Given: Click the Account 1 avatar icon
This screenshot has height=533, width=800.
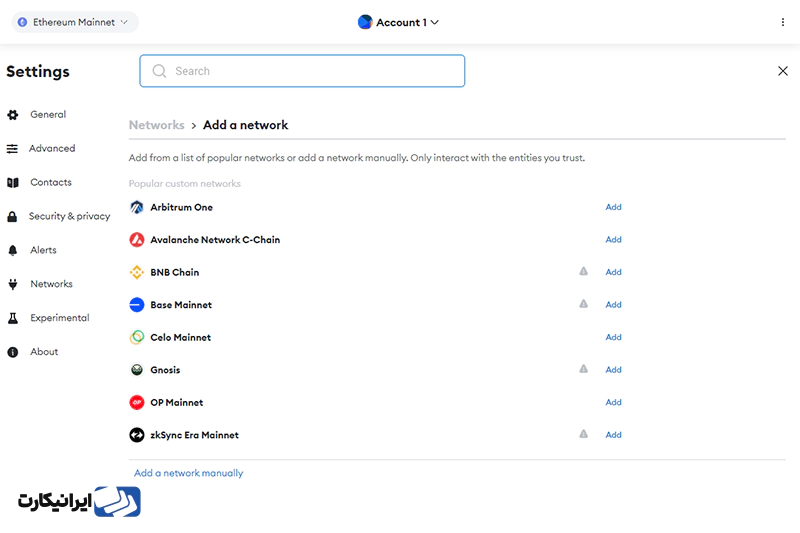Looking at the screenshot, I should tap(365, 22).
